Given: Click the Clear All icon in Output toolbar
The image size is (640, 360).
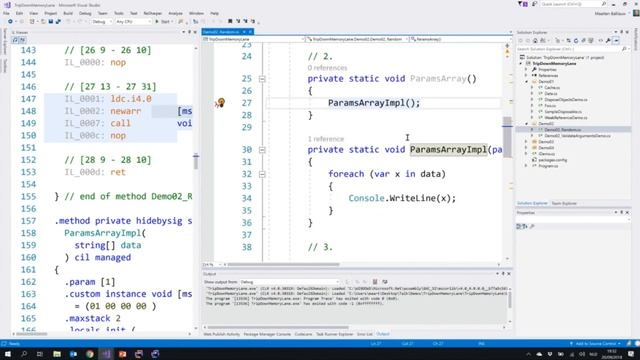Looking at the screenshot, I should (x=375, y=282).
